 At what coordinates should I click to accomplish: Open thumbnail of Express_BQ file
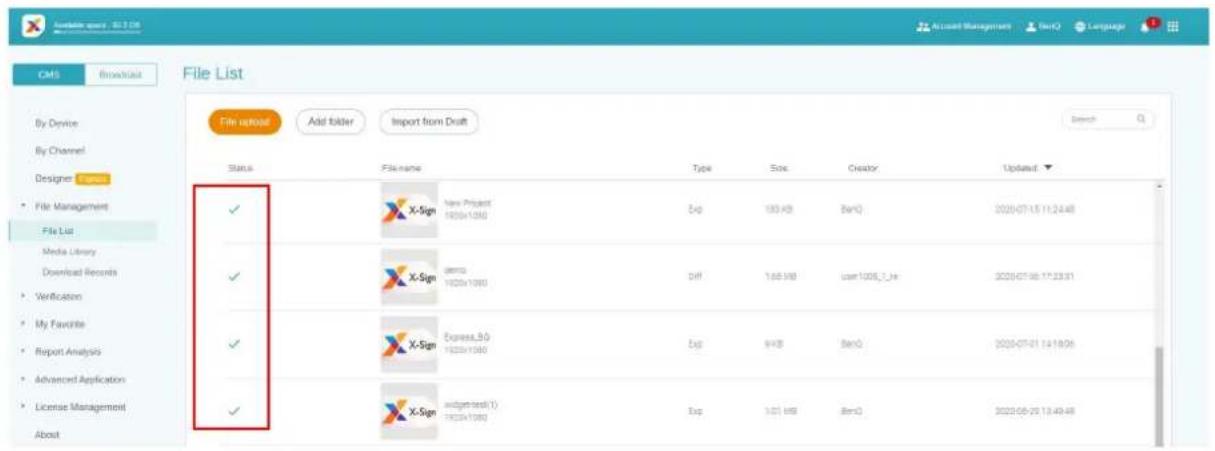(409, 344)
